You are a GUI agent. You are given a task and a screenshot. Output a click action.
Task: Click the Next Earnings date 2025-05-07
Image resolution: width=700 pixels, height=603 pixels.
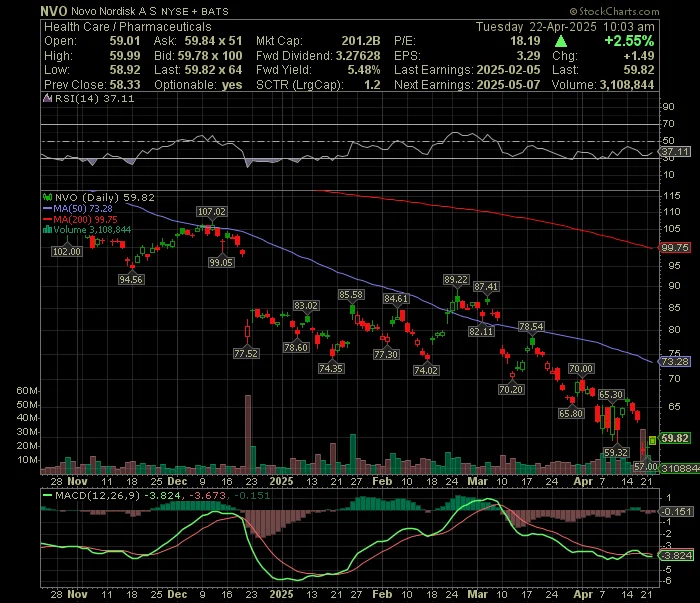(x=508, y=85)
